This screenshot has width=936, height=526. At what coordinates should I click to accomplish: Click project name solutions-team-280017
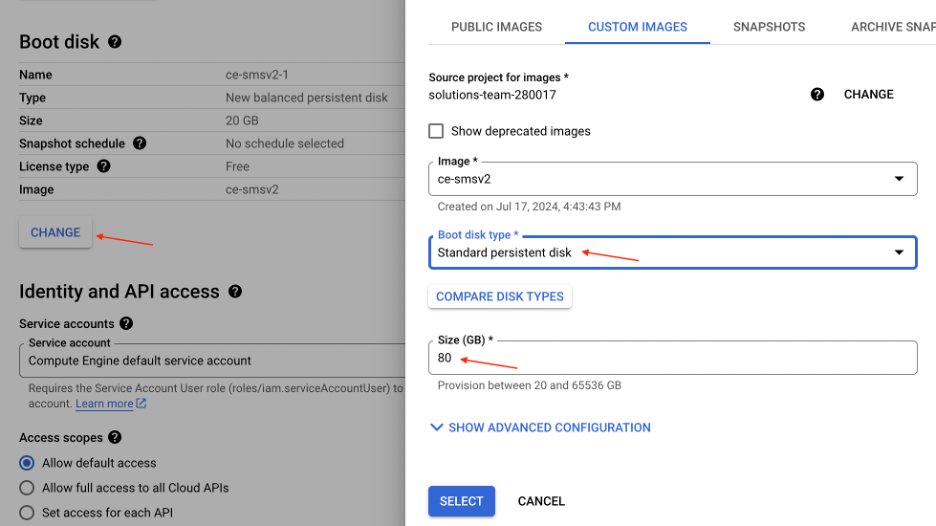point(492,95)
